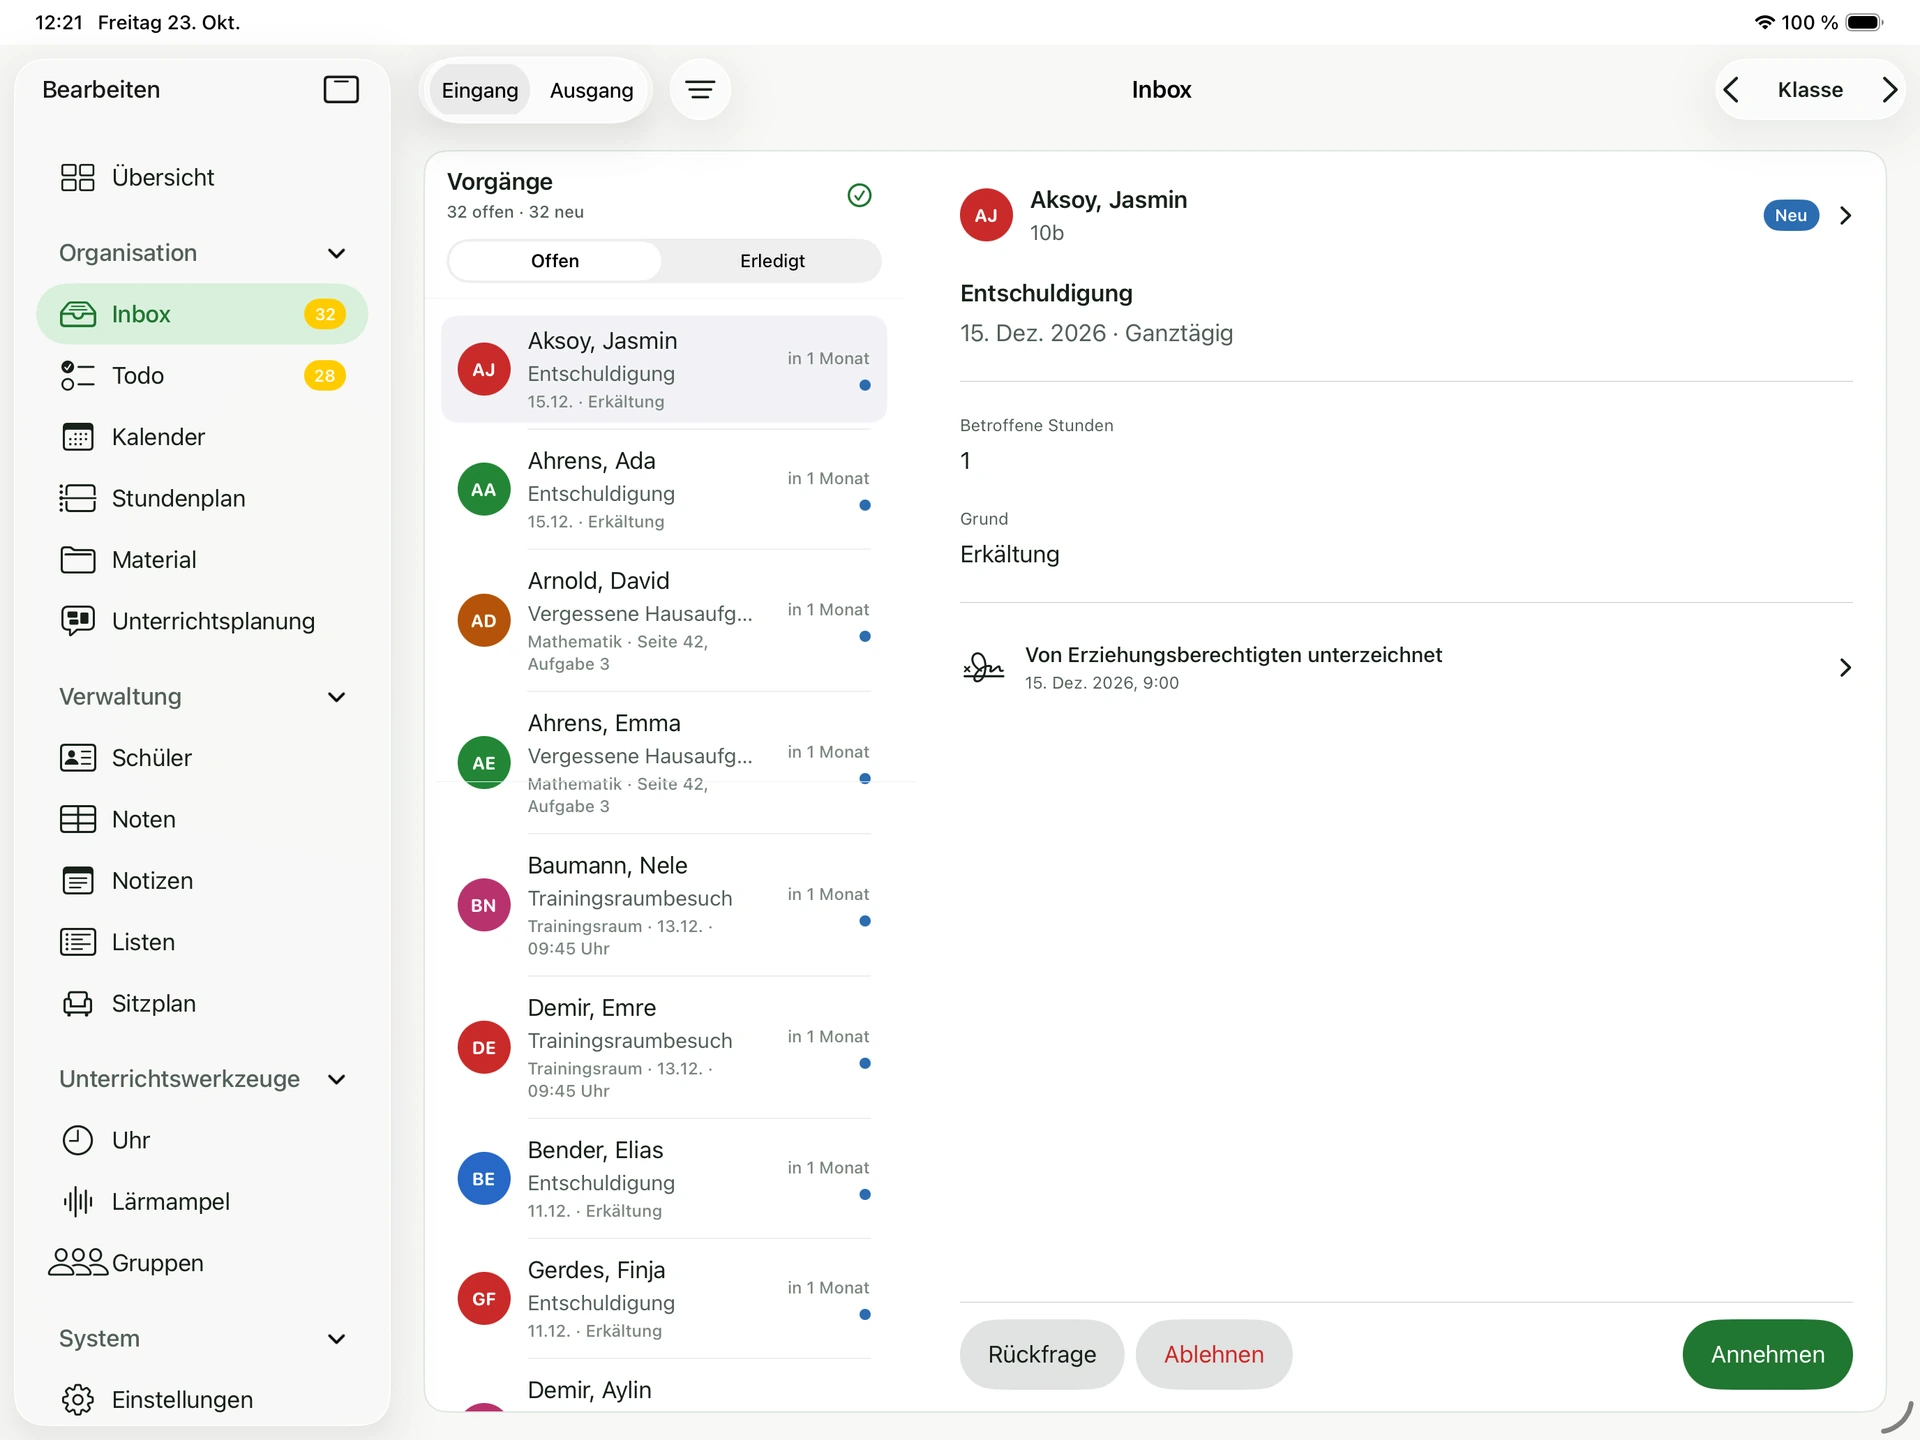Open Baumann, Nele Trainingsraumbesuch entry
1920x1440 pixels.
click(x=664, y=906)
